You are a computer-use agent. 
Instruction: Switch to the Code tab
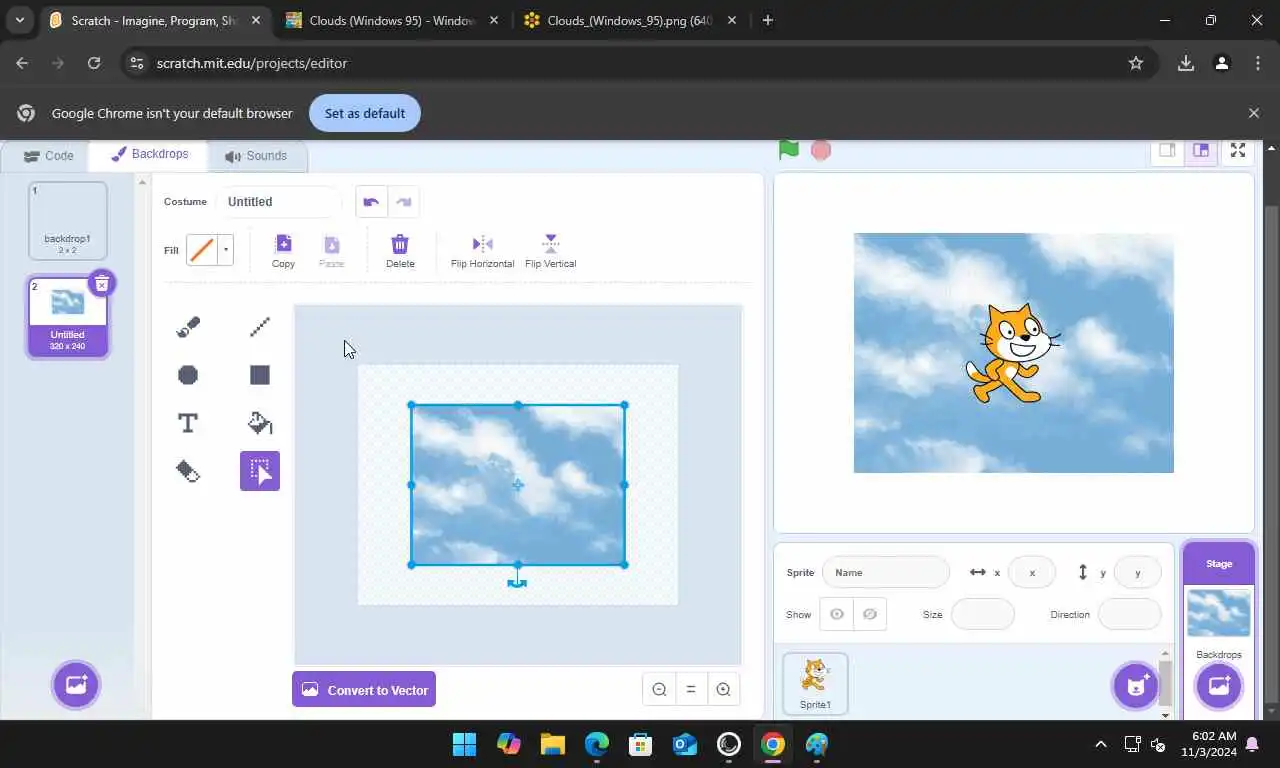pos(49,156)
